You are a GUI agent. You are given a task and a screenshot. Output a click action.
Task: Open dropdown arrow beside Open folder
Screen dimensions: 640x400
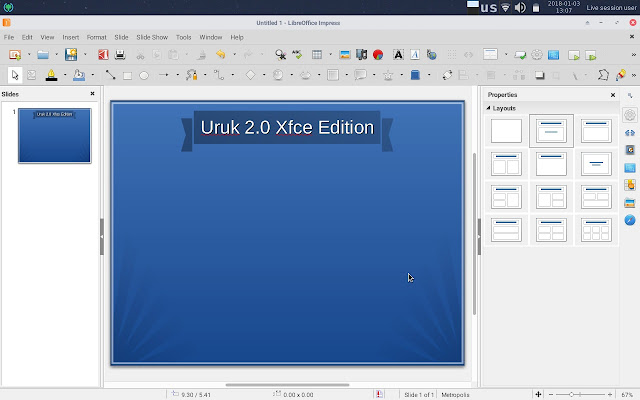[x=56, y=55]
